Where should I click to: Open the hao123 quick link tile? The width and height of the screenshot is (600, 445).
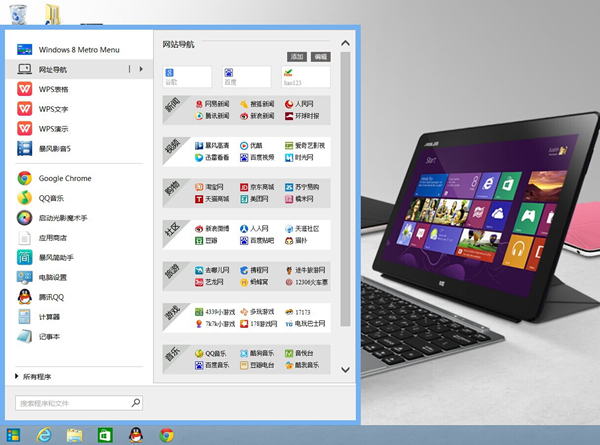pyautogui.click(x=306, y=77)
